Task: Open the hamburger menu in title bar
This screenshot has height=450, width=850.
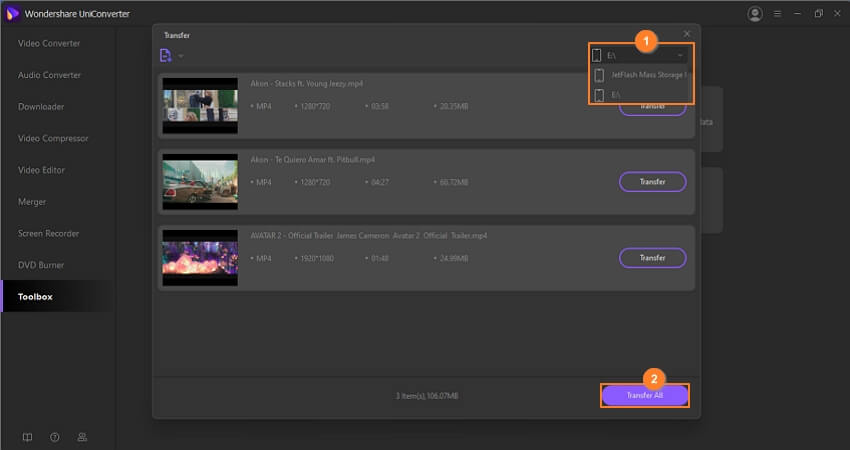Action: point(777,14)
